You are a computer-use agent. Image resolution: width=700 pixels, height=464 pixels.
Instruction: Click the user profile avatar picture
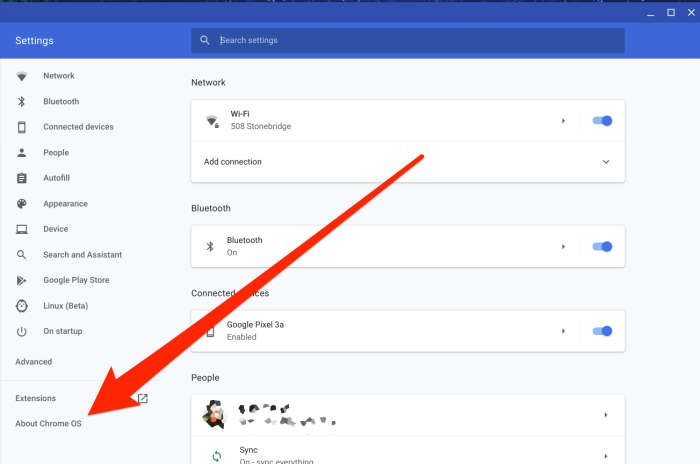point(214,414)
